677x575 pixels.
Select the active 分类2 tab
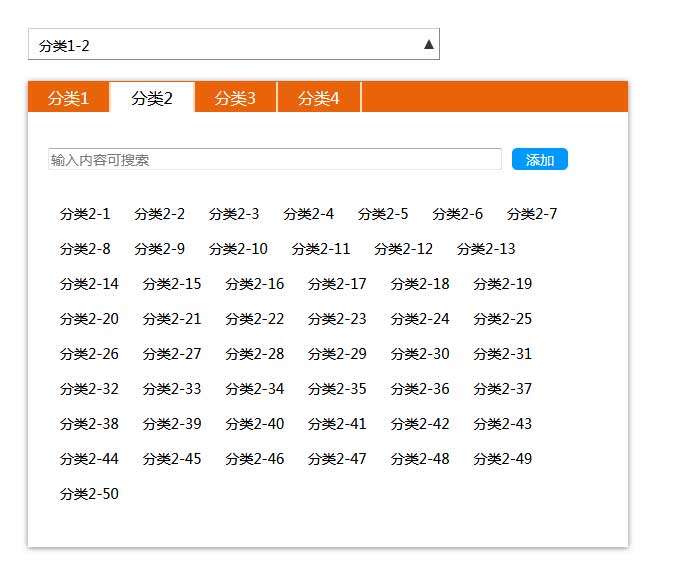(x=152, y=98)
